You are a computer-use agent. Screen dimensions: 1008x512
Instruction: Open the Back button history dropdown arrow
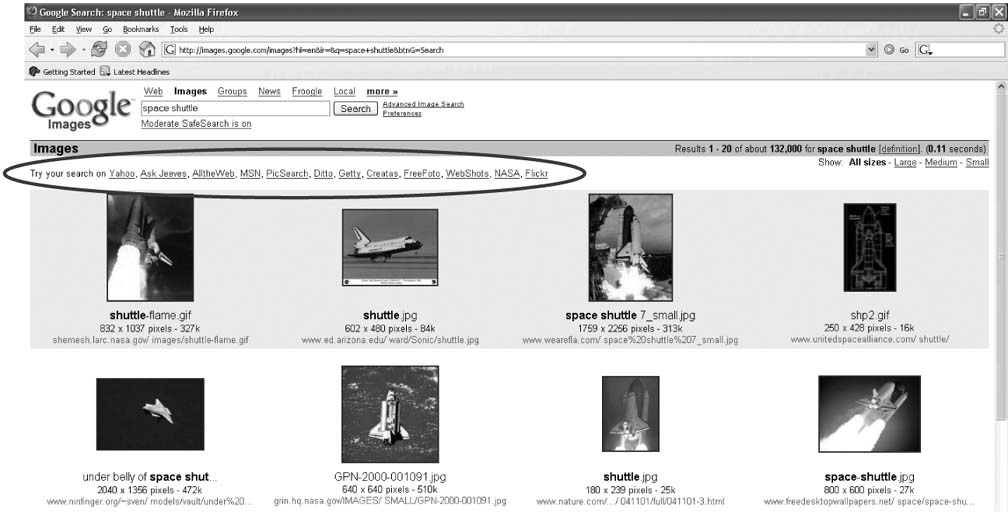tap(52, 49)
